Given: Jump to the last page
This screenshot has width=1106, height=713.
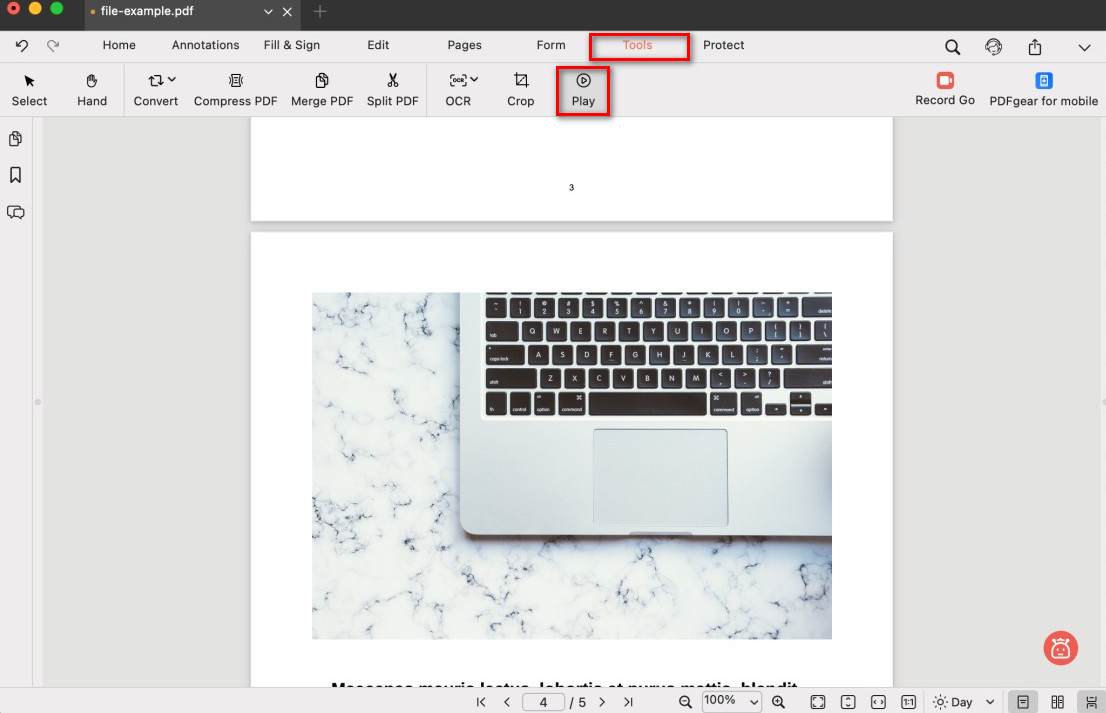Looking at the screenshot, I should click(x=628, y=702).
